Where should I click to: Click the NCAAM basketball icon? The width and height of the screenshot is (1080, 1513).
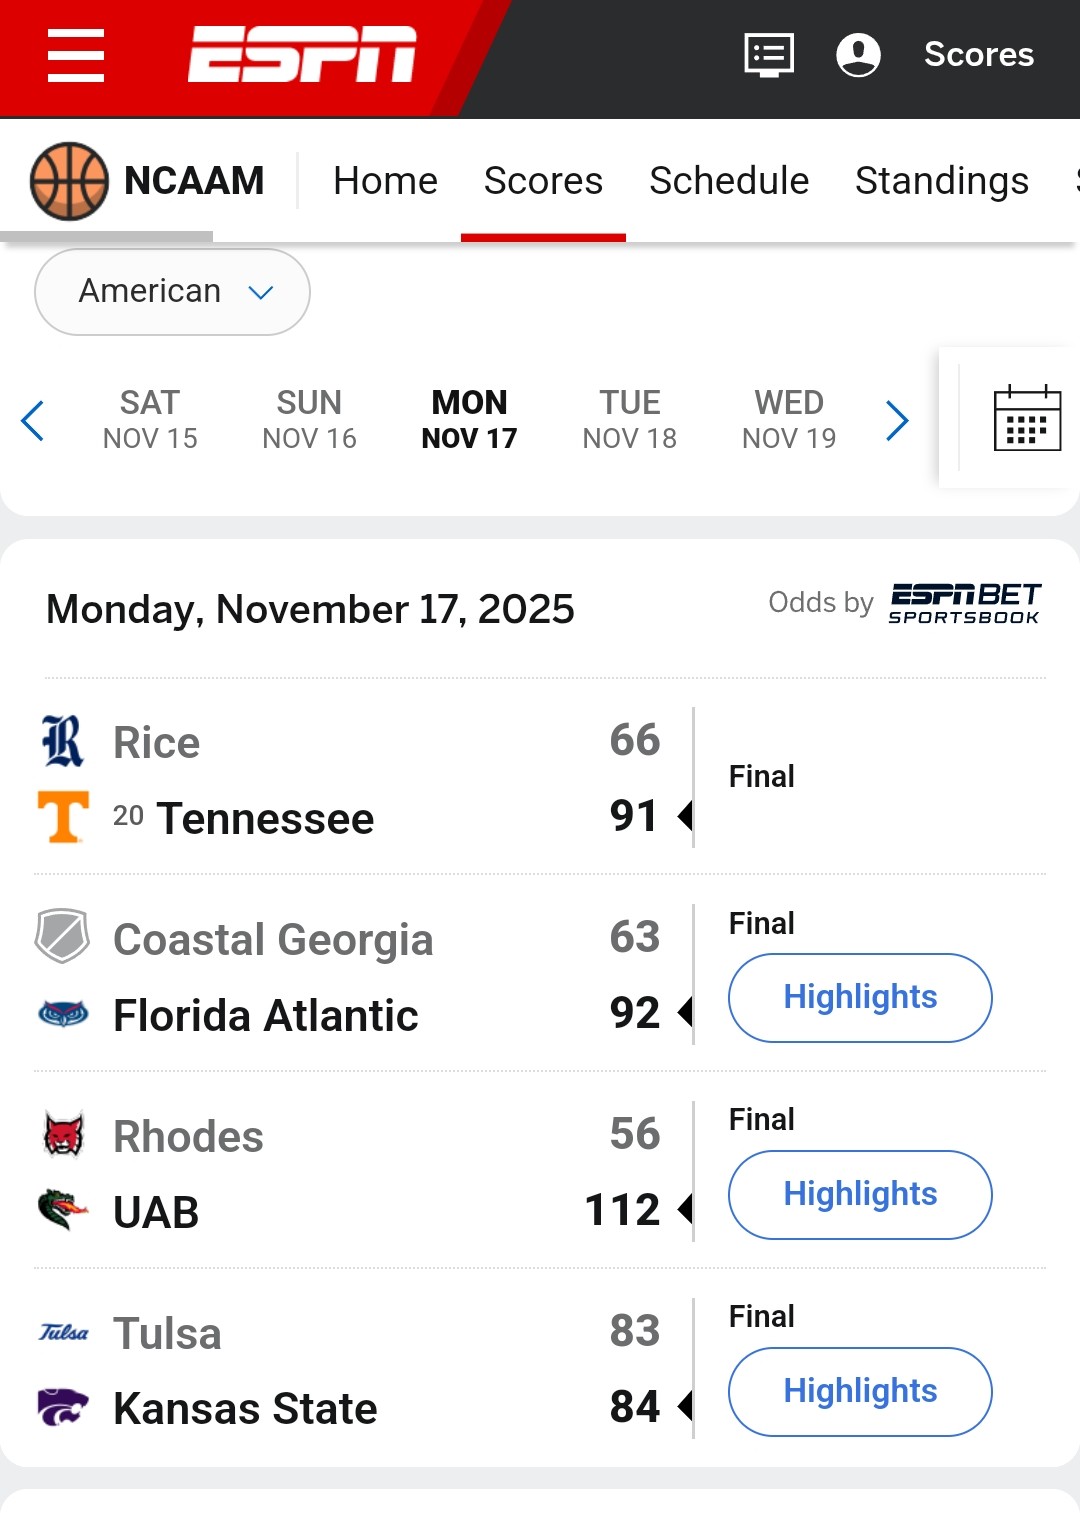point(69,181)
